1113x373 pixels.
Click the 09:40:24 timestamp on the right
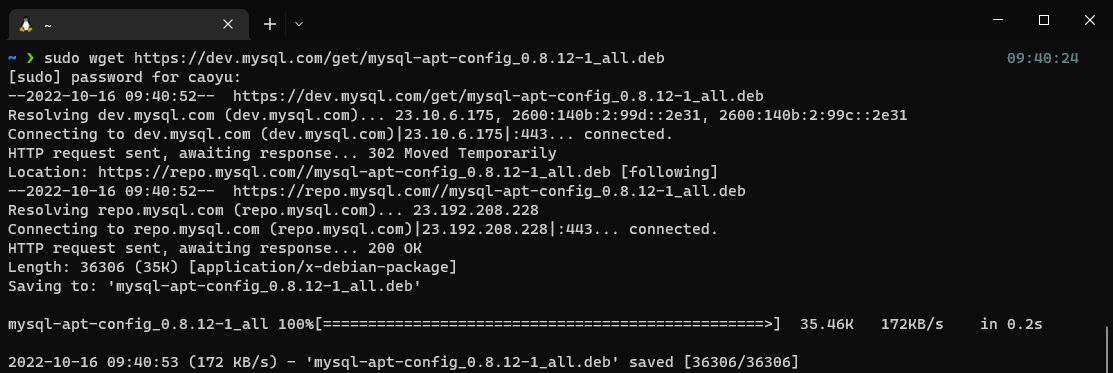pos(1043,58)
